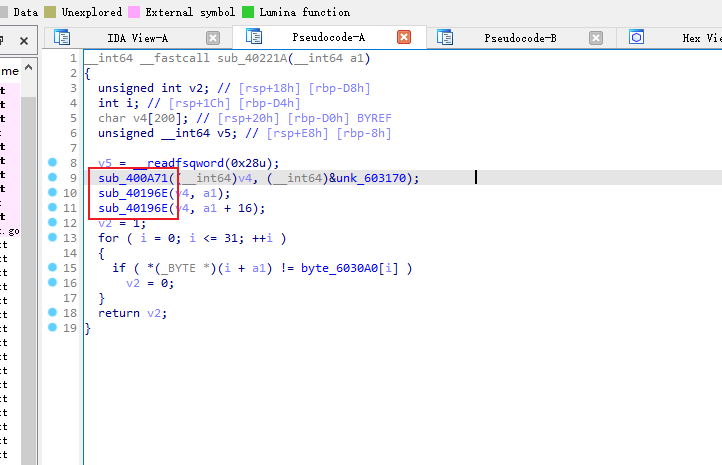
Task: Toggle breakpoint dot on line 16
Action: [52, 282]
